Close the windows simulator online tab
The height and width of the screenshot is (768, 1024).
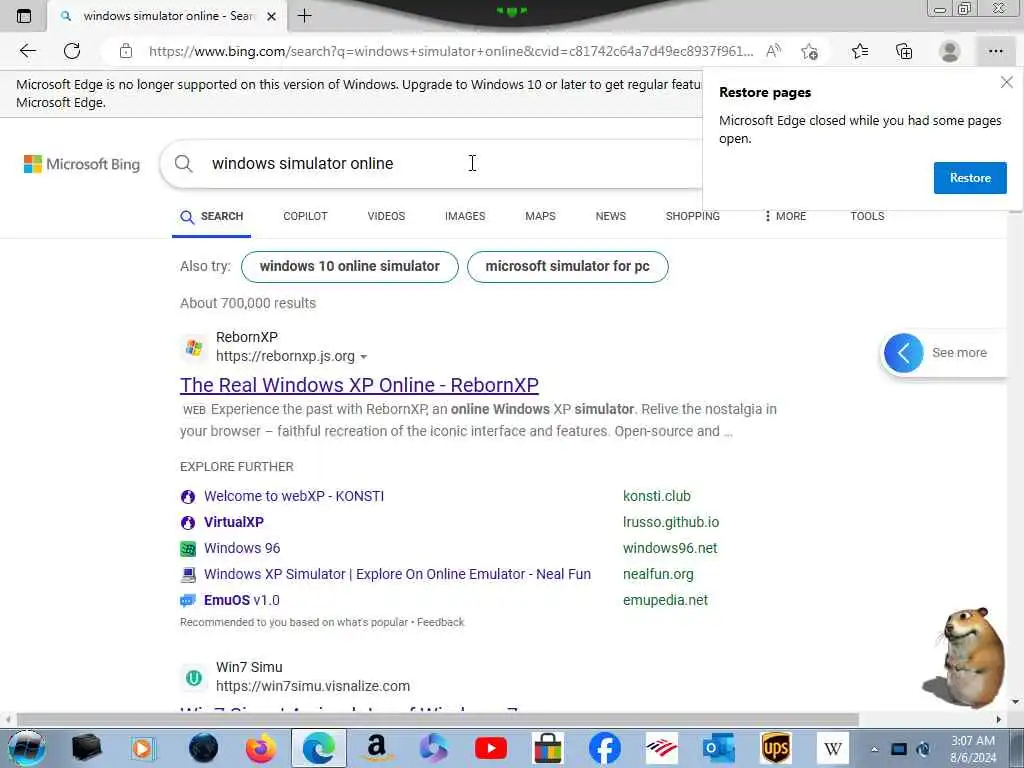coord(272,16)
